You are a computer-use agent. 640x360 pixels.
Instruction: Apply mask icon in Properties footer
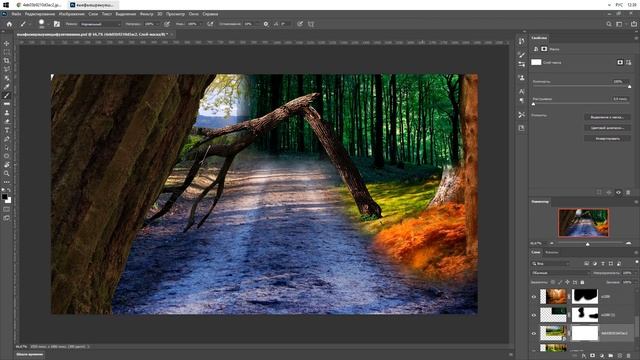coord(609,192)
